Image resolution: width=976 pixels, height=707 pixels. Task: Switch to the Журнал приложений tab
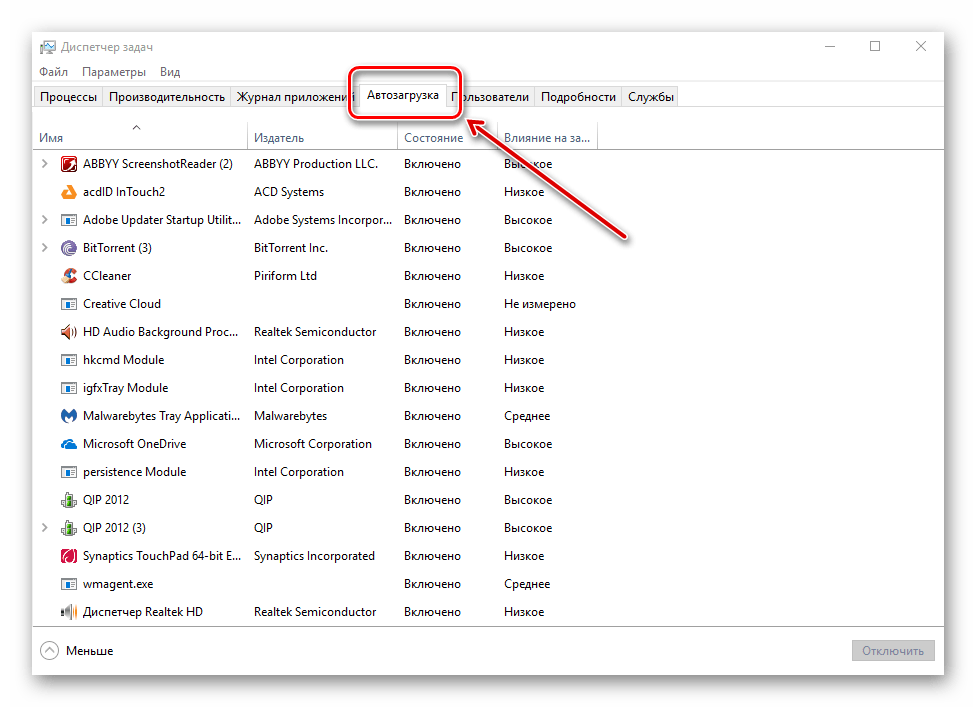point(293,97)
